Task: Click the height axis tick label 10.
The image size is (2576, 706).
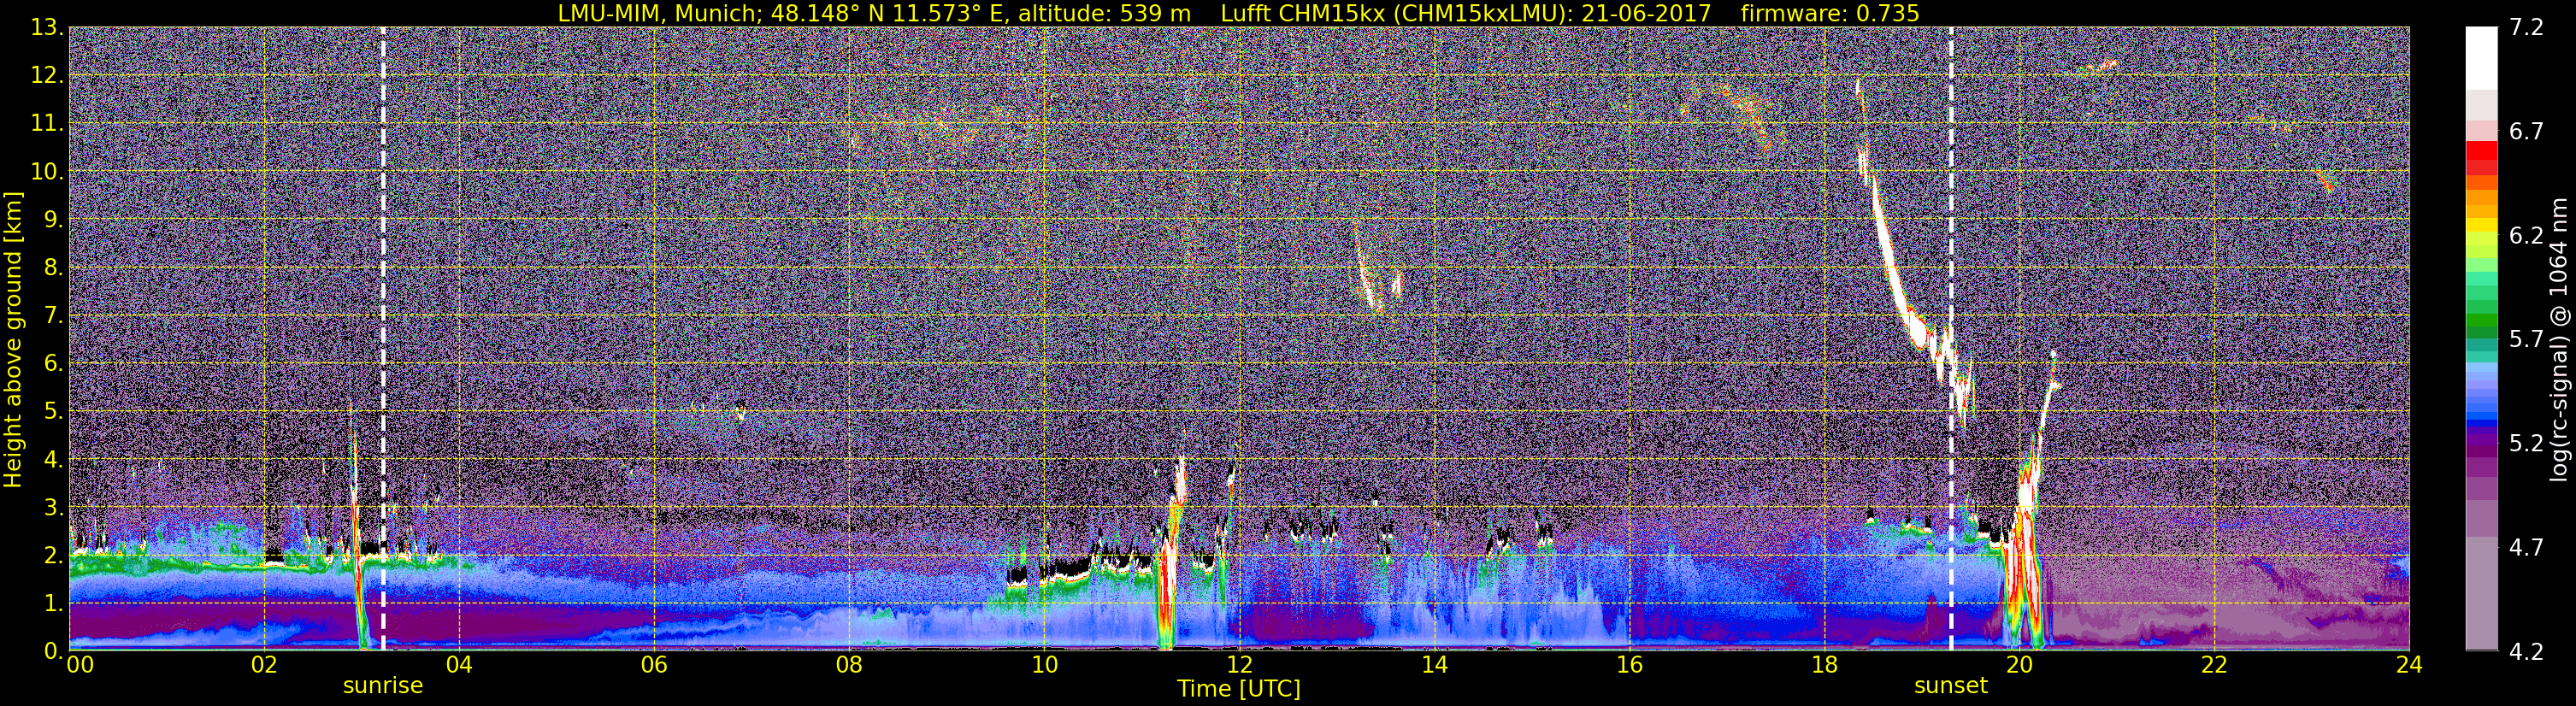Action: point(46,172)
